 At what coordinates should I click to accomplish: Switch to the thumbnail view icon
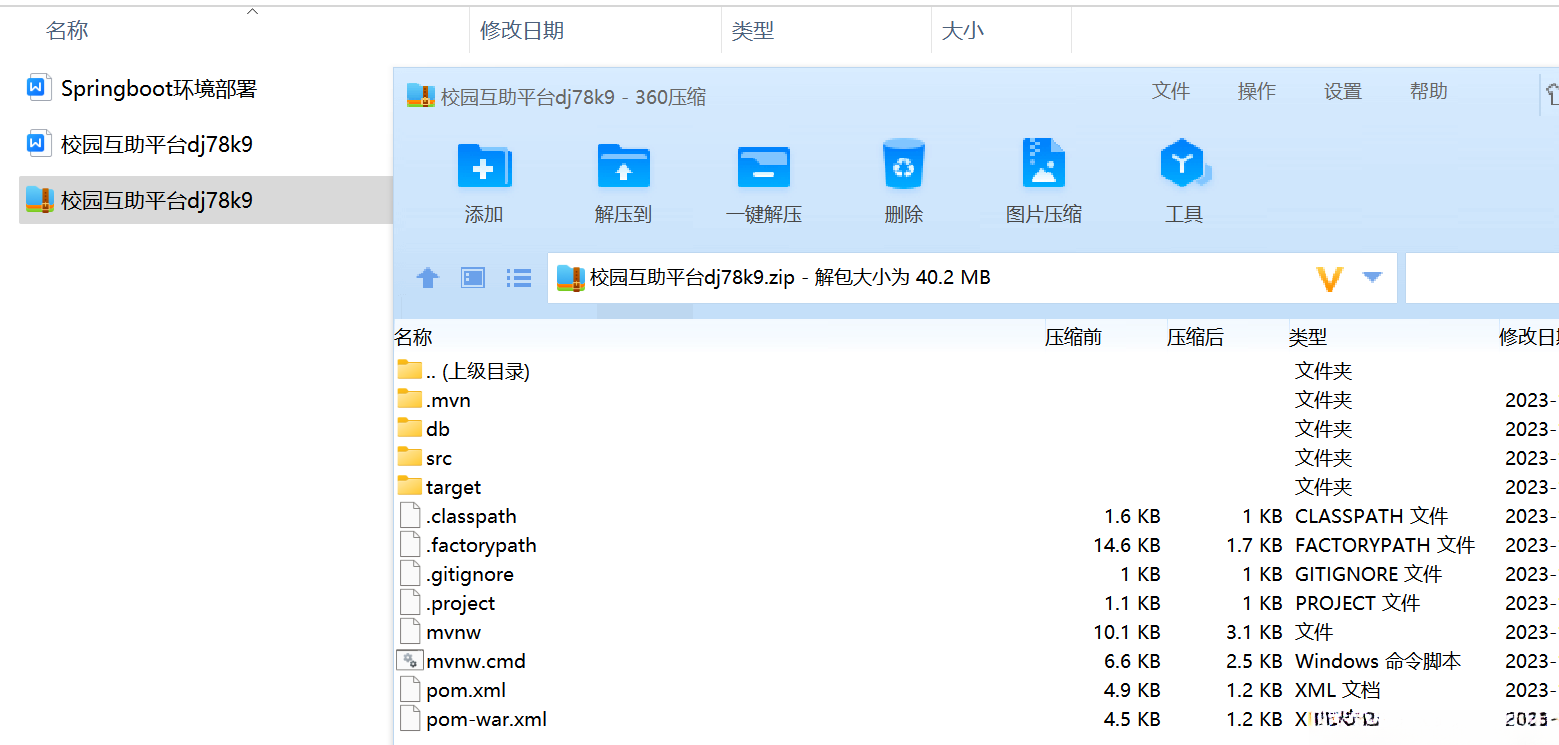pyautogui.click(x=473, y=278)
